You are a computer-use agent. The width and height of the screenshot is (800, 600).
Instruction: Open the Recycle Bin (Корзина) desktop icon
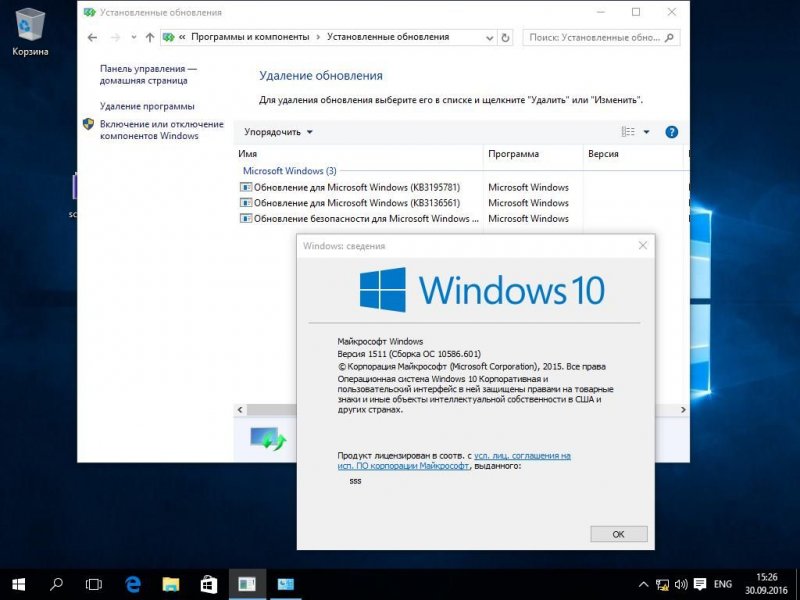tap(30, 31)
